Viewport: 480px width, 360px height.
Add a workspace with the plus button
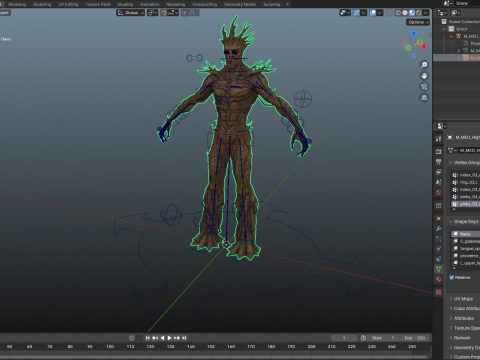tap(288, 4)
